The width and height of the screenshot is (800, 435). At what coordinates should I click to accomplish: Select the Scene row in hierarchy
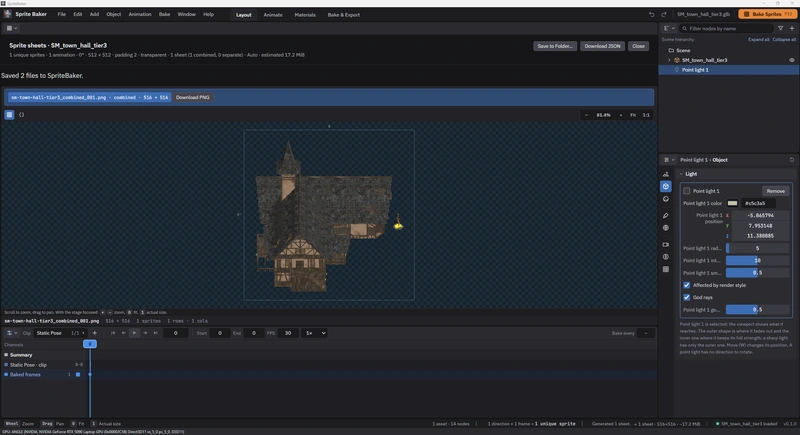tap(729, 50)
